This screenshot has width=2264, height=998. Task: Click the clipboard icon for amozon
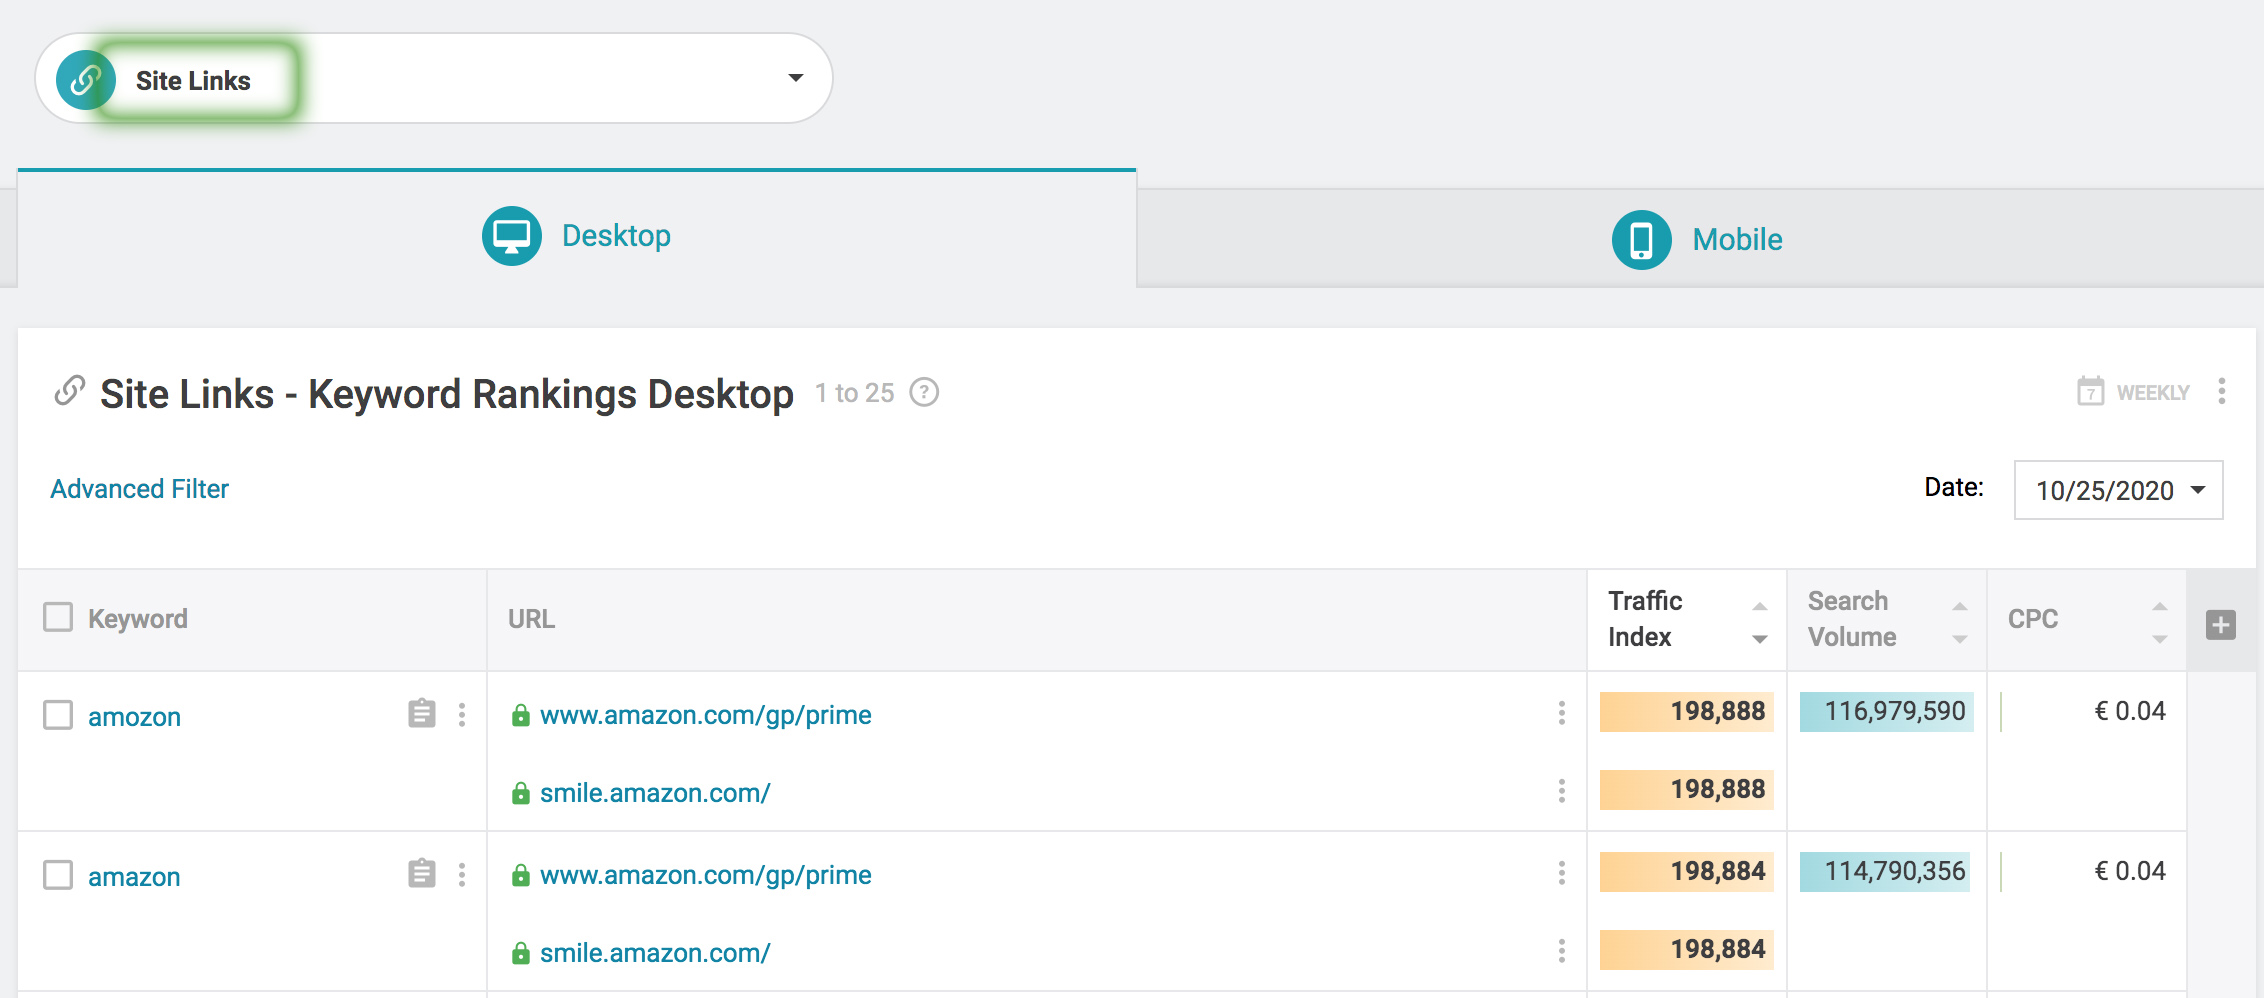(x=422, y=713)
